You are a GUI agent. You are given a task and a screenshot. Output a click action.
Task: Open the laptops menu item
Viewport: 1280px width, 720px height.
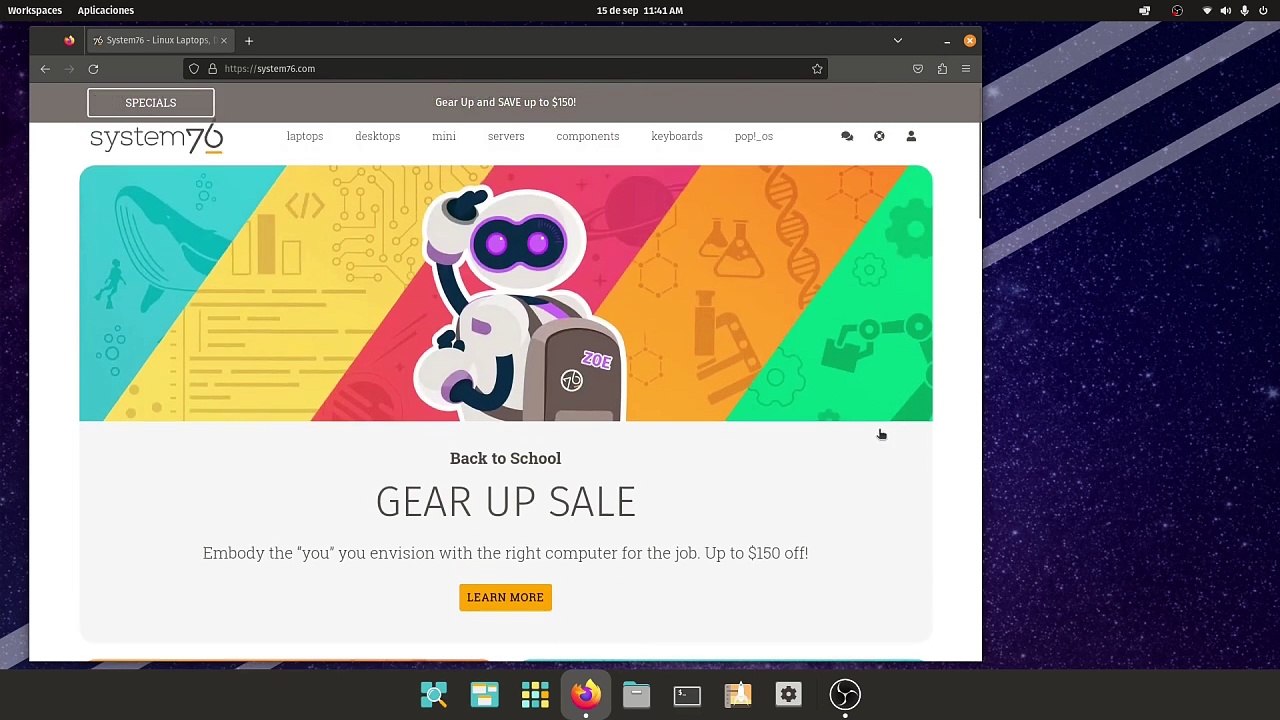point(305,136)
